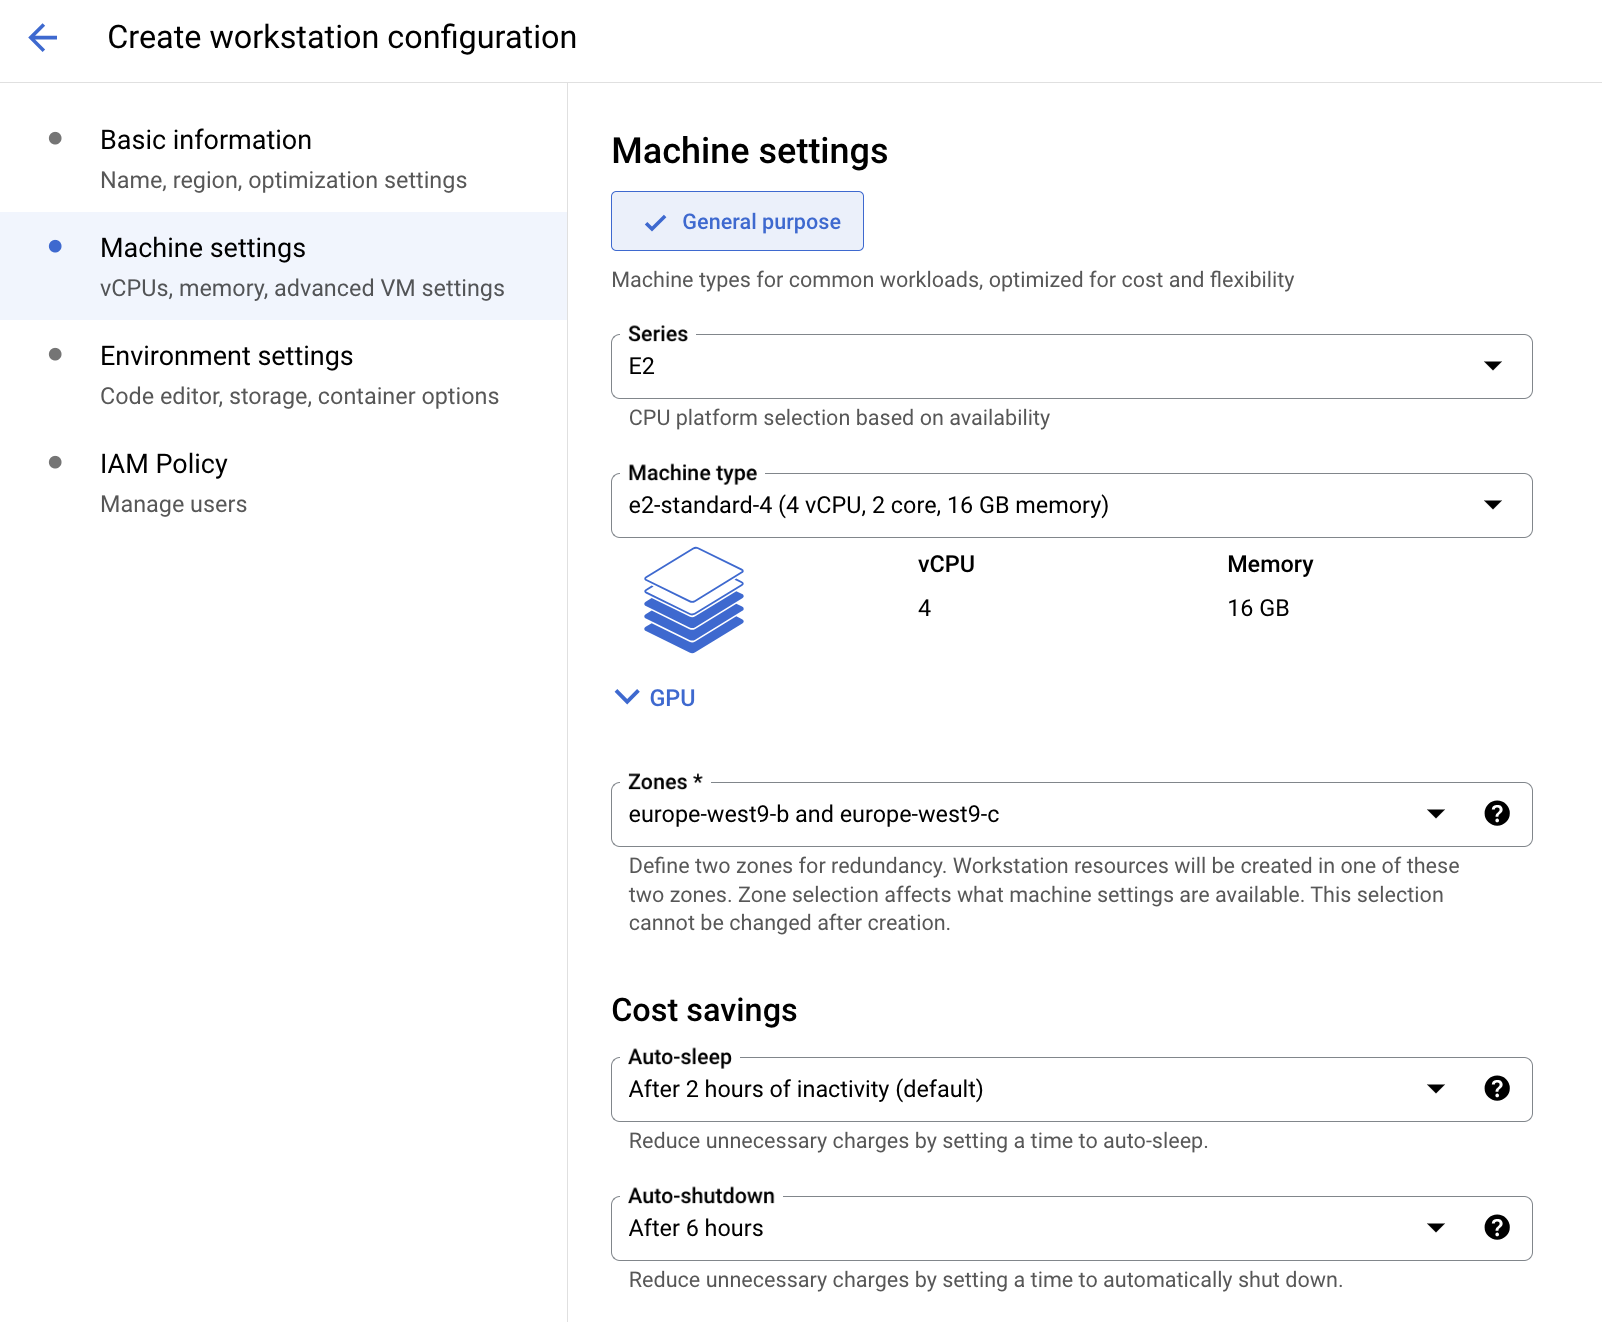Click the General purpose checkmark icon
Image resolution: width=1602 pixels, height=1322 pixels.
(x=655, y=223)
